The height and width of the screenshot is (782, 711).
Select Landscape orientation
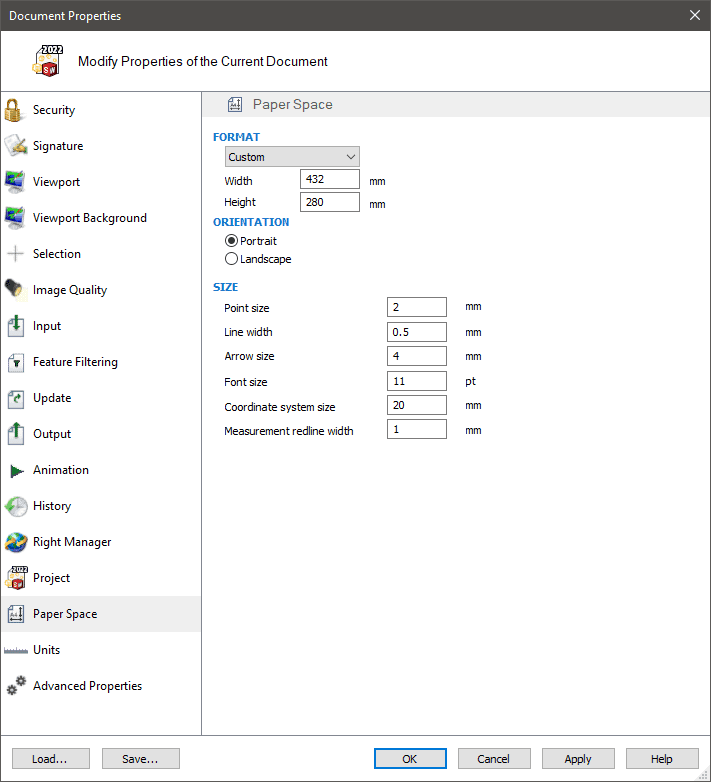pyautogui.click(x=258, y=259)
